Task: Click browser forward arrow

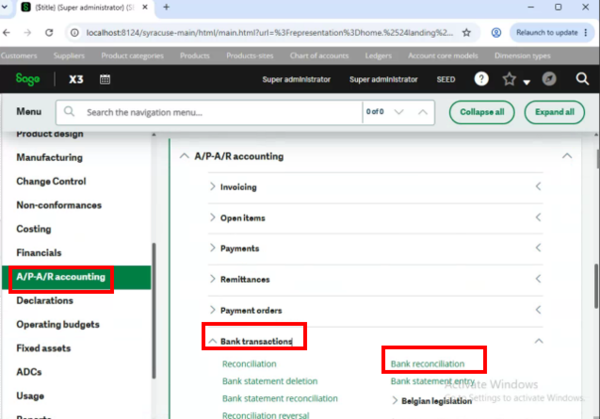Action: click(x=27, y=33)
